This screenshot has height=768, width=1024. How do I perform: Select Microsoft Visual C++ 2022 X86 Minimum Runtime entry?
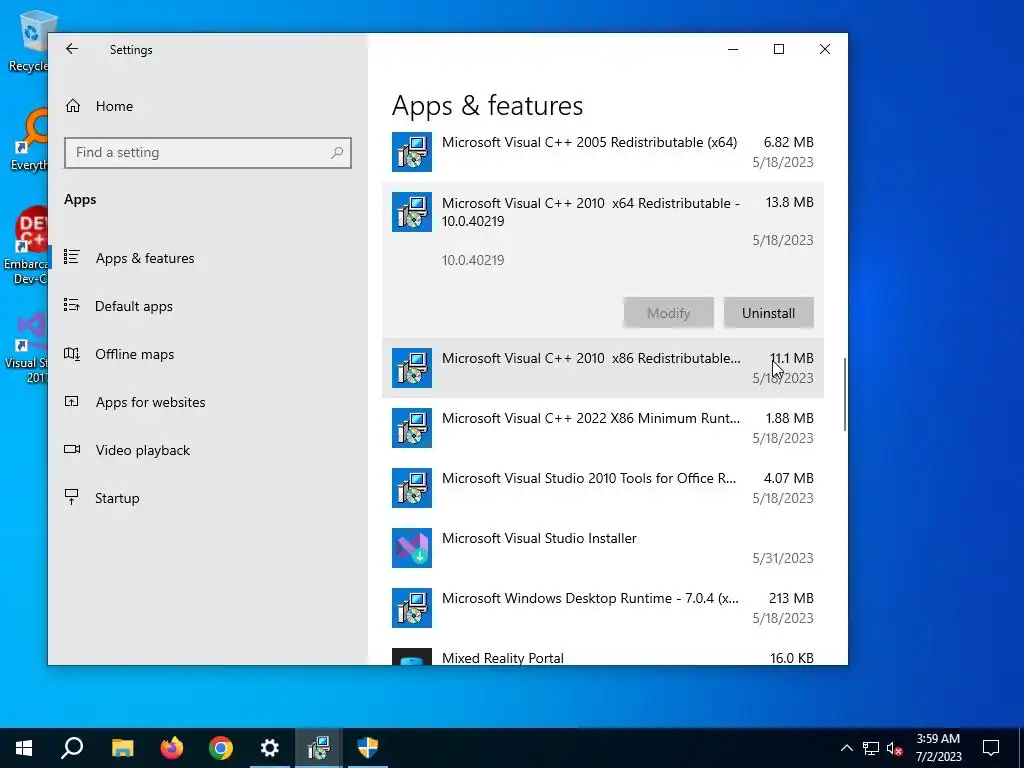pos(602,428)
